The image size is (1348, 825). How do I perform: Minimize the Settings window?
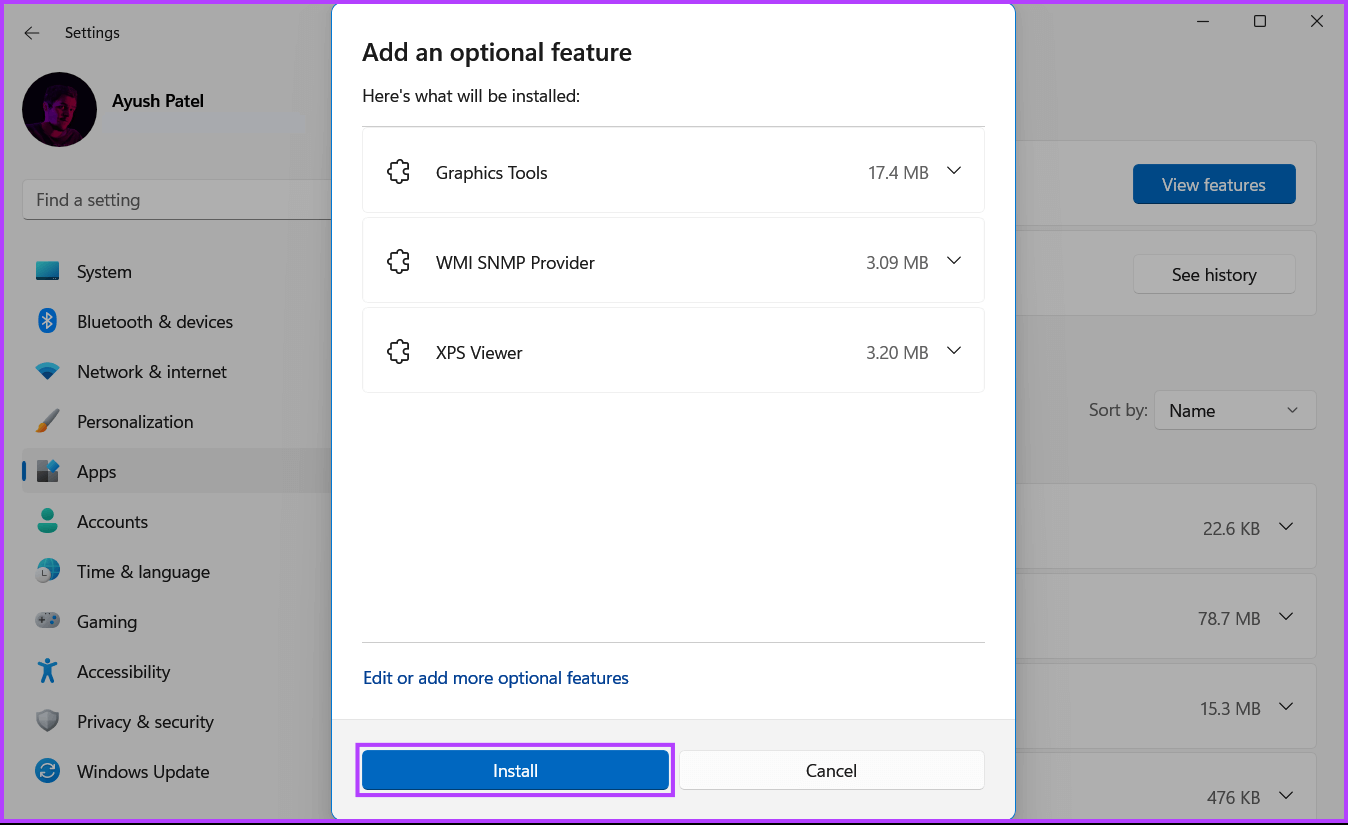pos(1205,21)
